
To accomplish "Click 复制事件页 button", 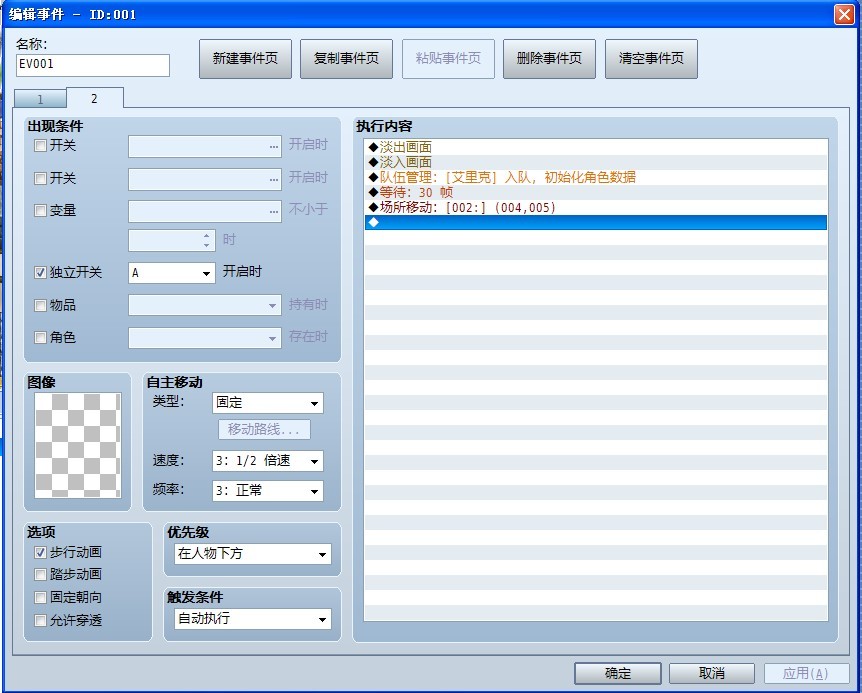I will point(346,59).
